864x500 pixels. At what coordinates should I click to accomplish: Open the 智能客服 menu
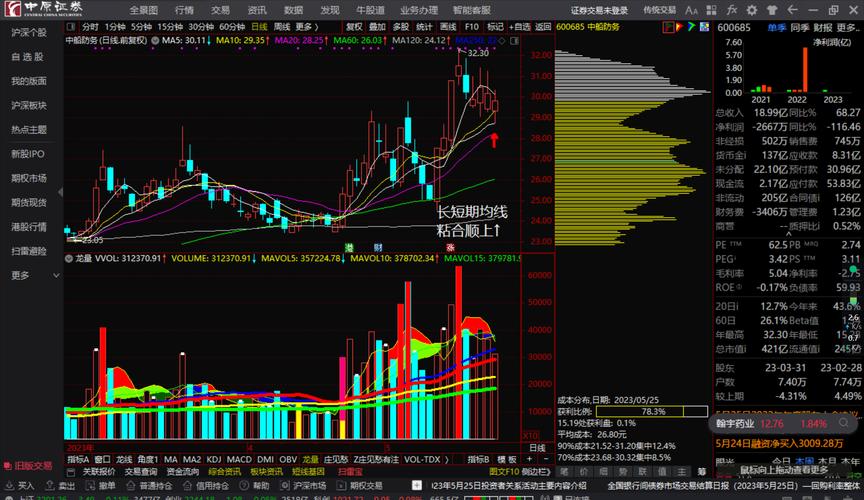click(x=472, y=10)
